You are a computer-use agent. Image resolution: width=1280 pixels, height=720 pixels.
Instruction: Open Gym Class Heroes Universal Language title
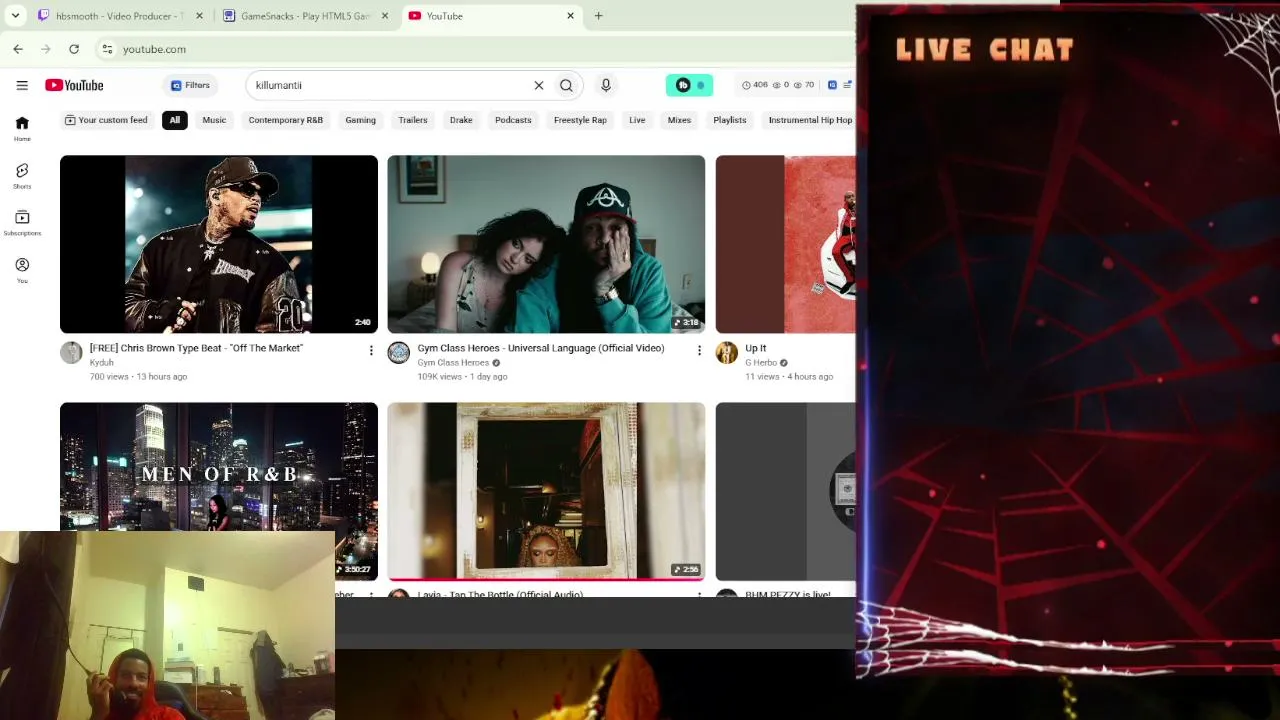[x=541, y=348]
